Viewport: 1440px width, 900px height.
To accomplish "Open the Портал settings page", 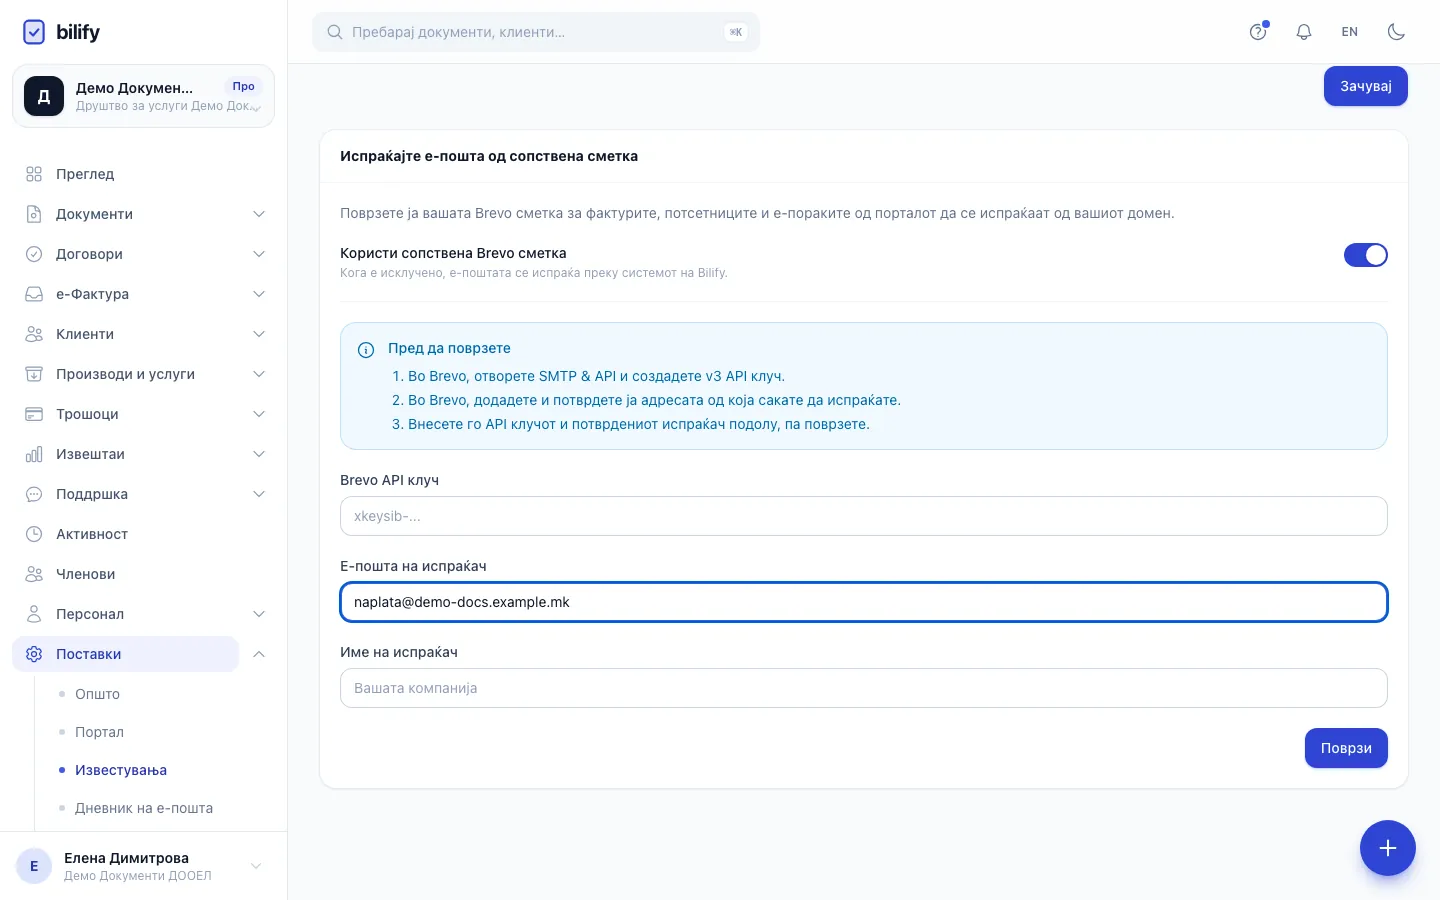I will (99, 732).
